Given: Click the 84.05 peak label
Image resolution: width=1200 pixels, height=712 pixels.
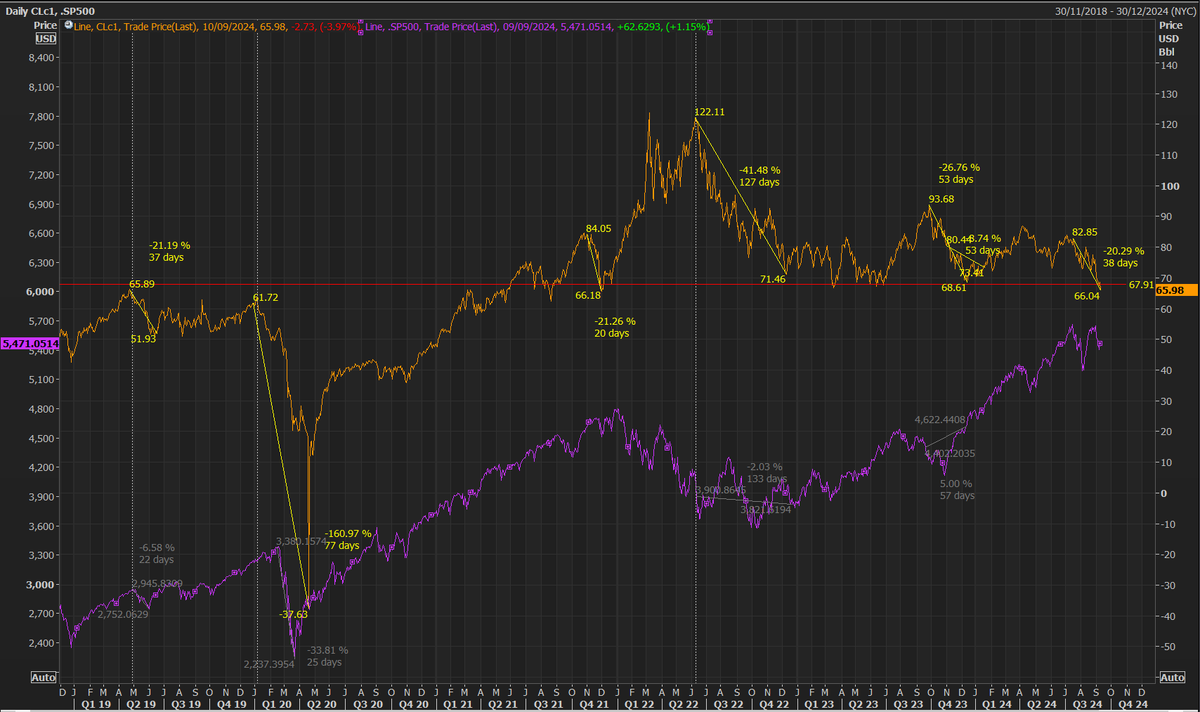Looking at the screenshot, I should [598, 228].
